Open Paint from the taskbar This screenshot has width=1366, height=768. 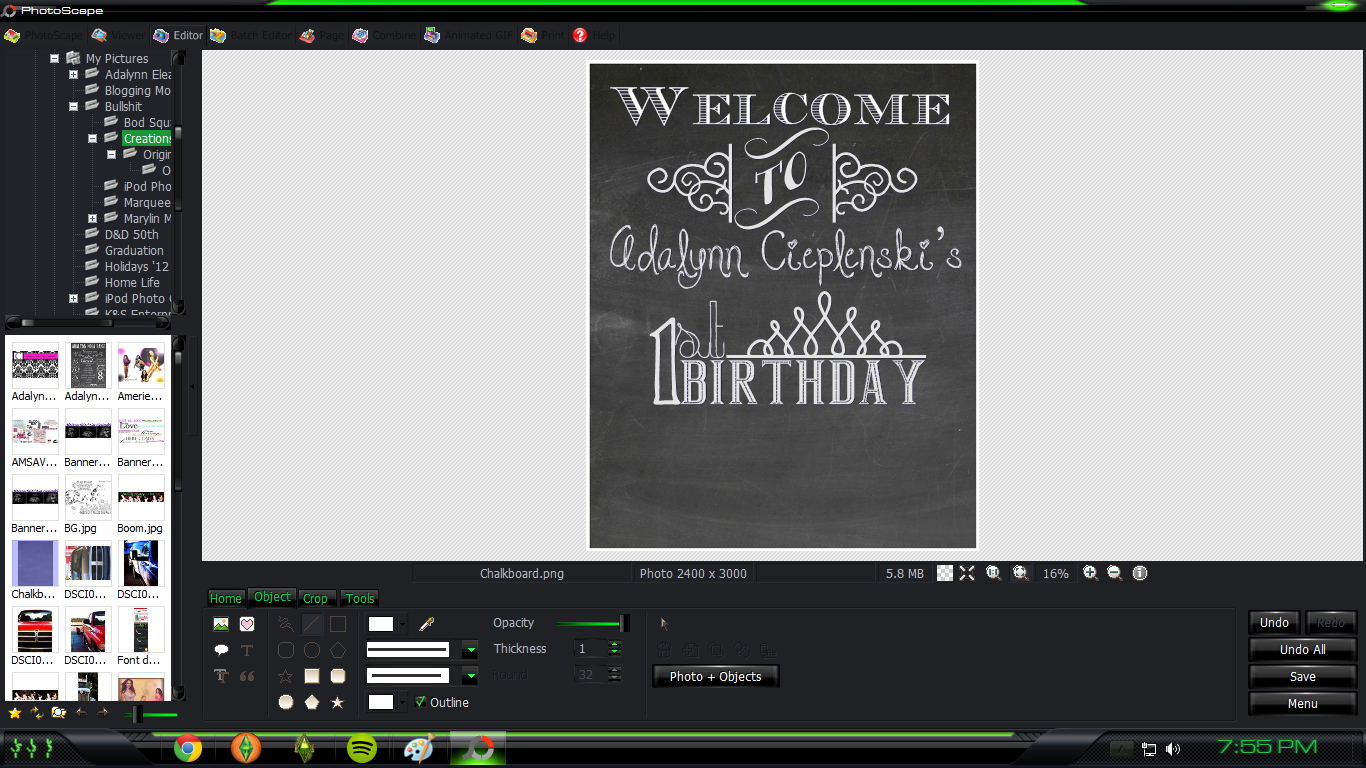tap(419, 748)
